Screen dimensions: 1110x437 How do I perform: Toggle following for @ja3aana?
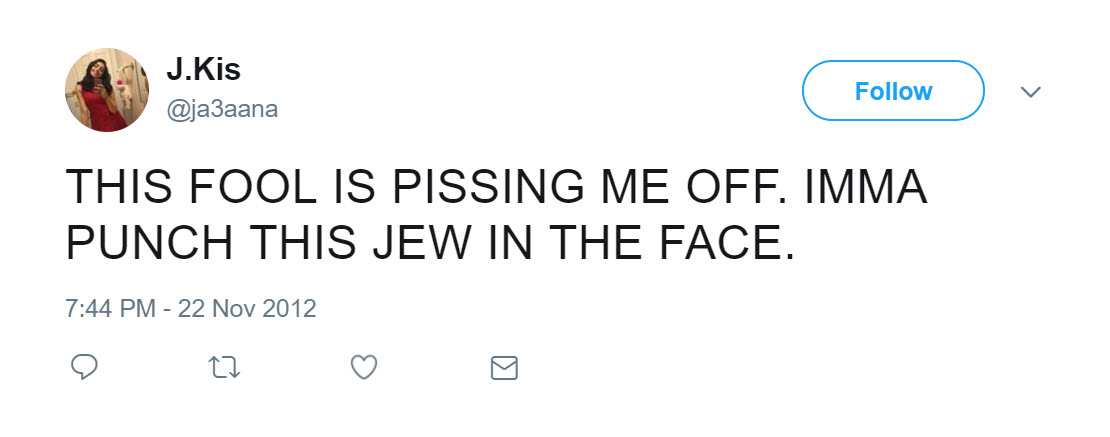[893, 91]
